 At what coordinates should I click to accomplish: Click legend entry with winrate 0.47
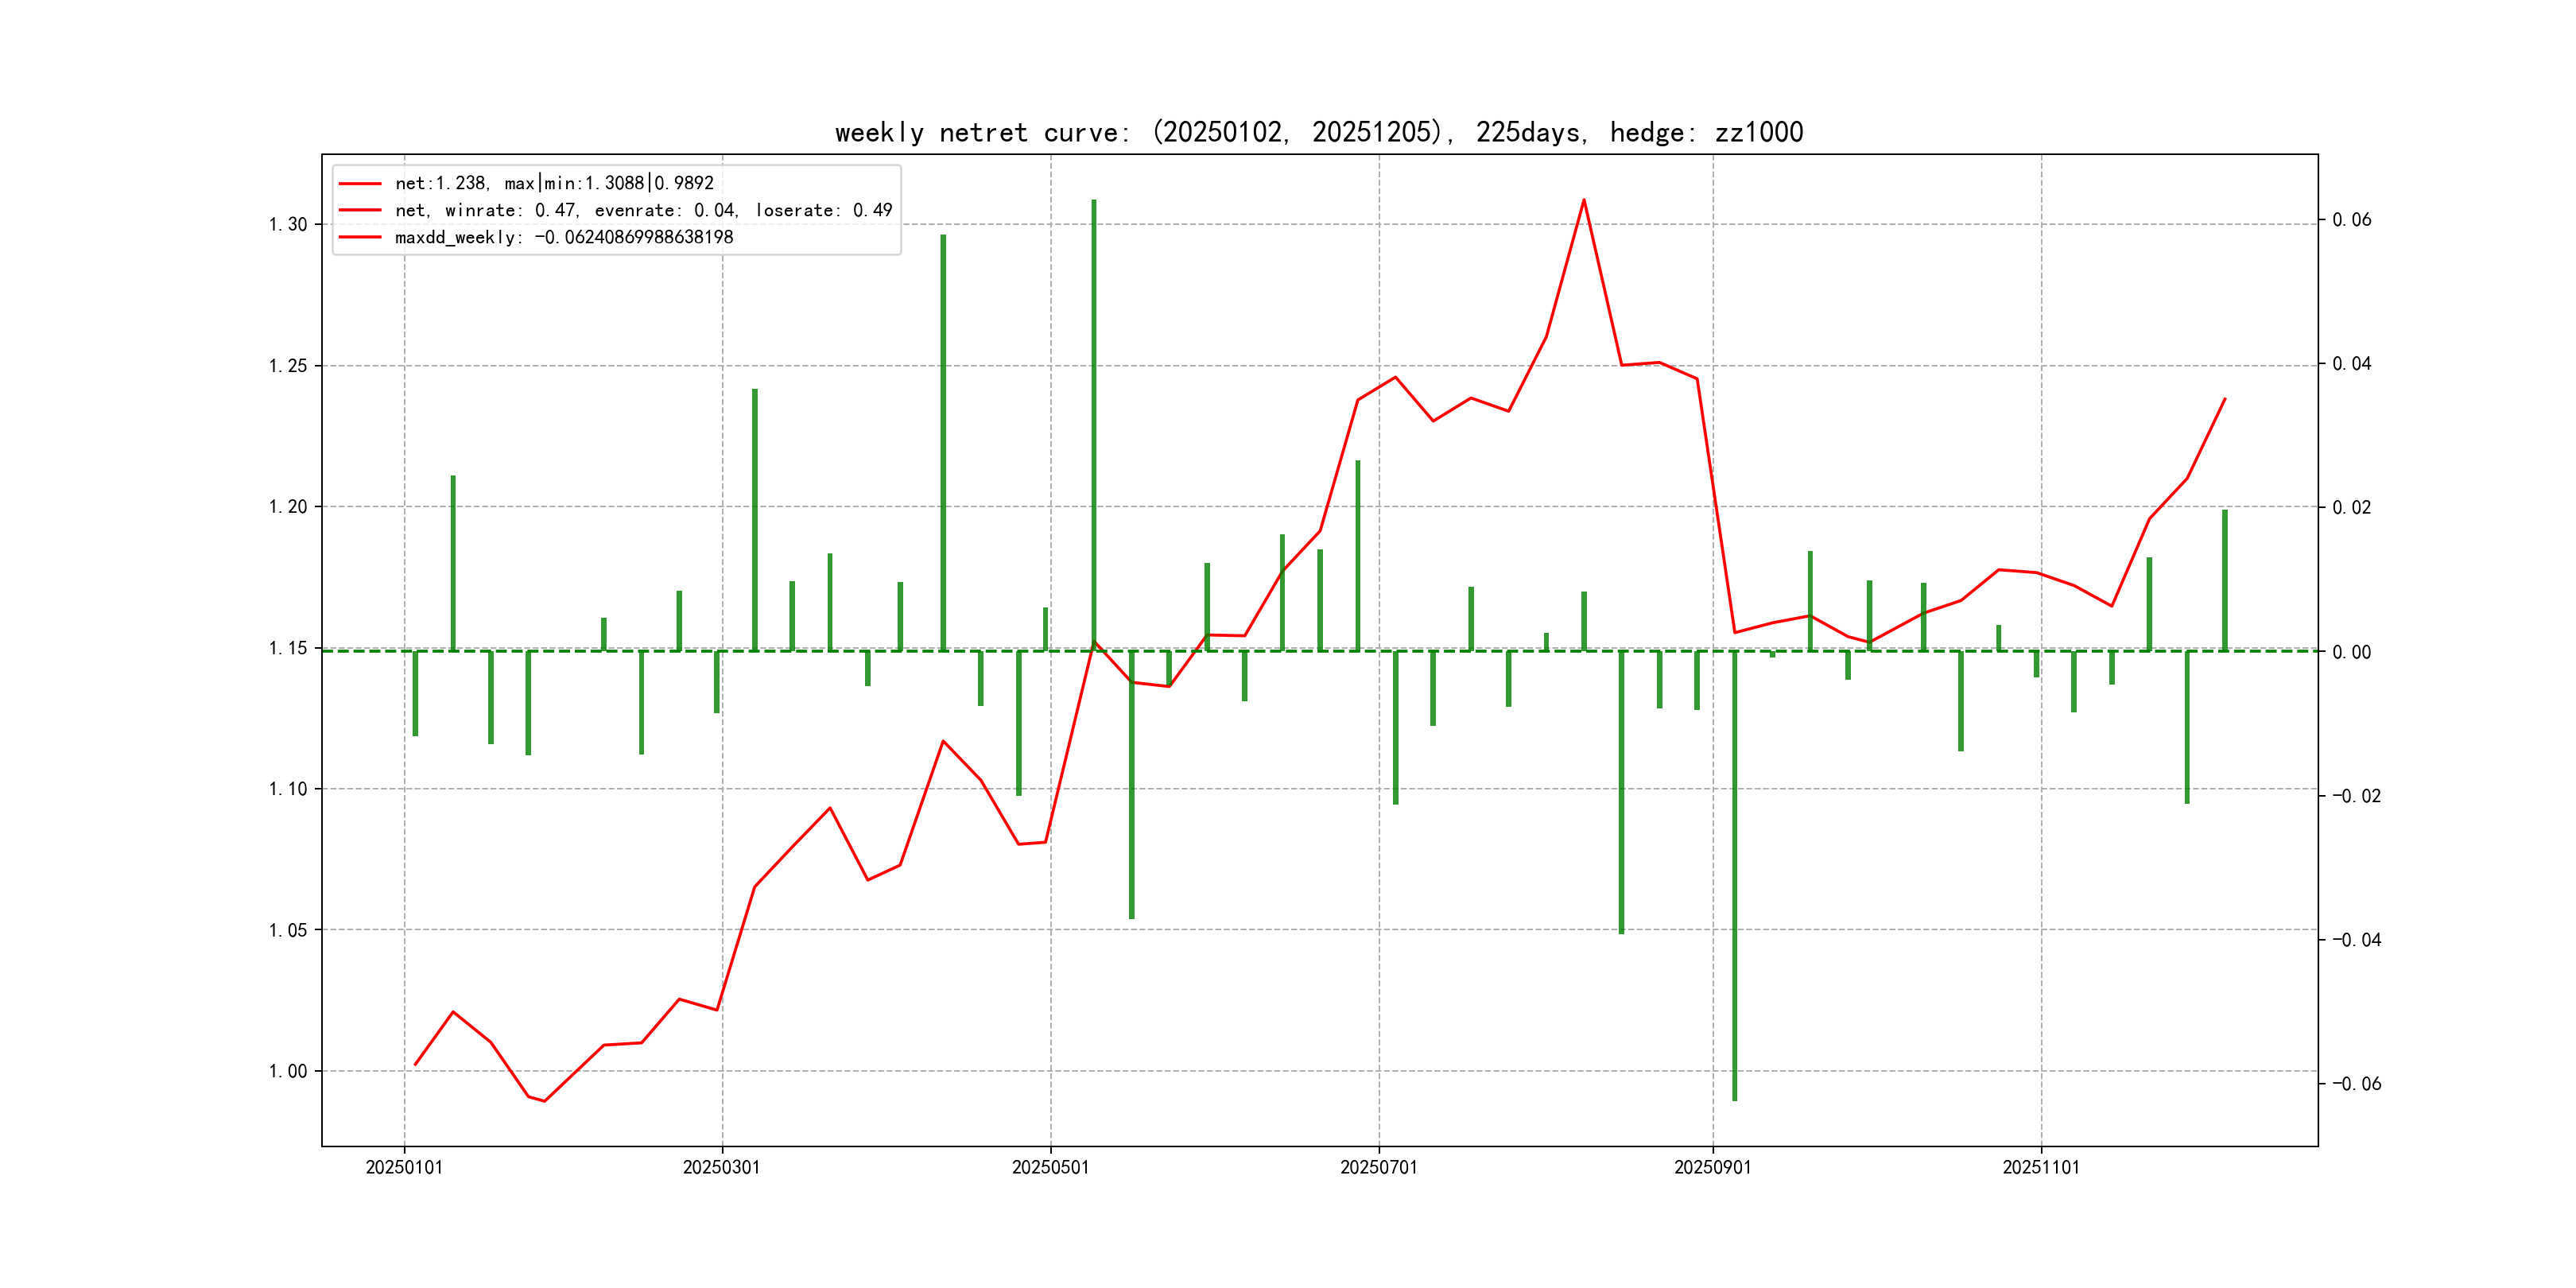click(643, 210)
